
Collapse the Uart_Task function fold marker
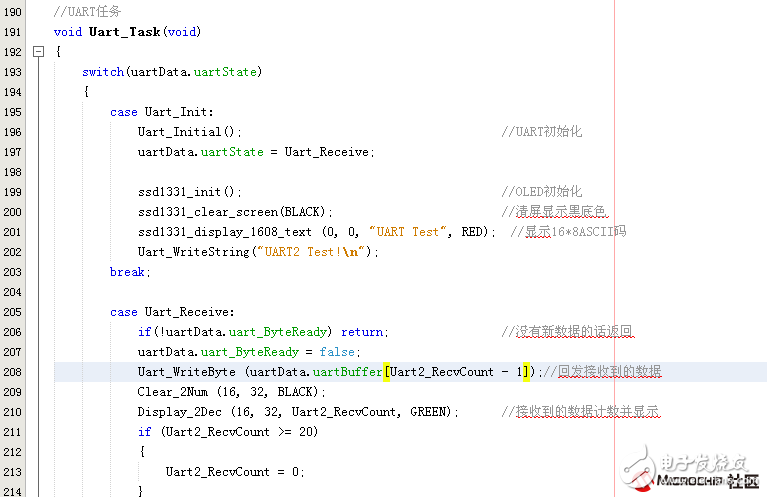(39, 51)
